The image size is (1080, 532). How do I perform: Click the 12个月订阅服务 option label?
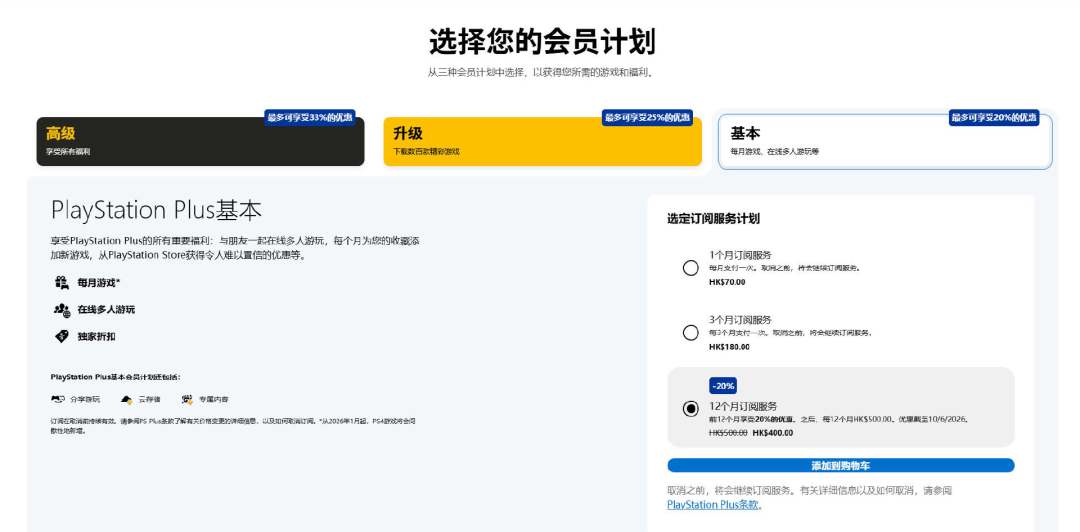pyautogui.click(x=742, y=407)
